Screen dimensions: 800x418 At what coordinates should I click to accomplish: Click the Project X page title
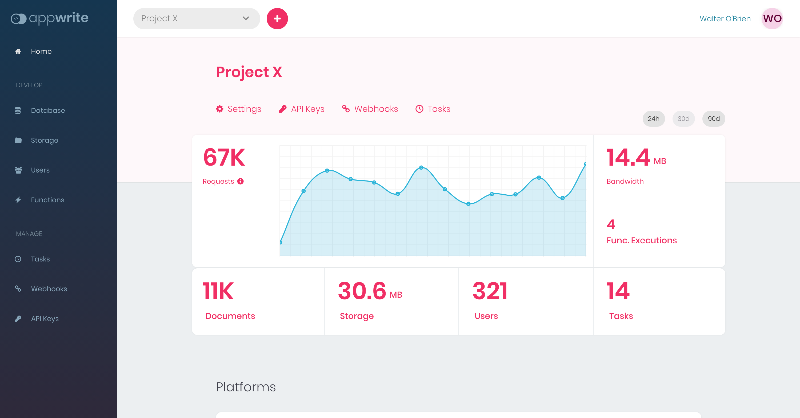(249, 72)
